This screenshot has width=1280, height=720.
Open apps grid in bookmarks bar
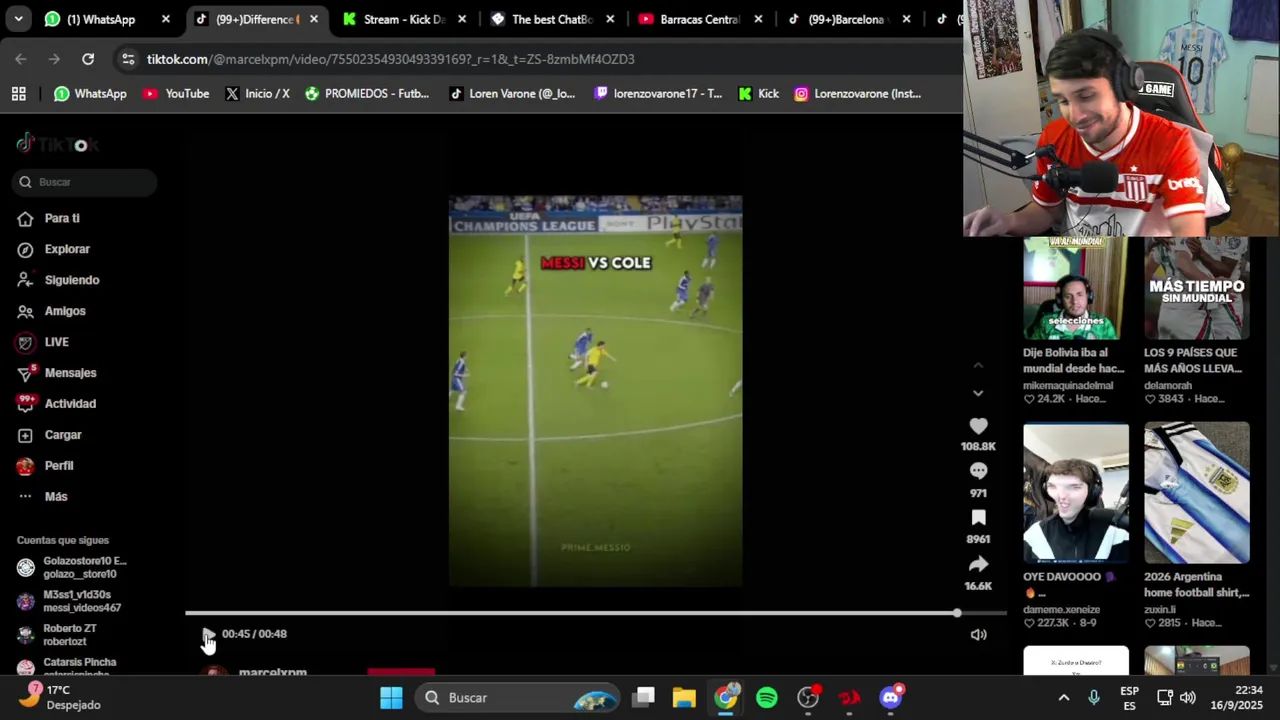[x=18, y=94]
